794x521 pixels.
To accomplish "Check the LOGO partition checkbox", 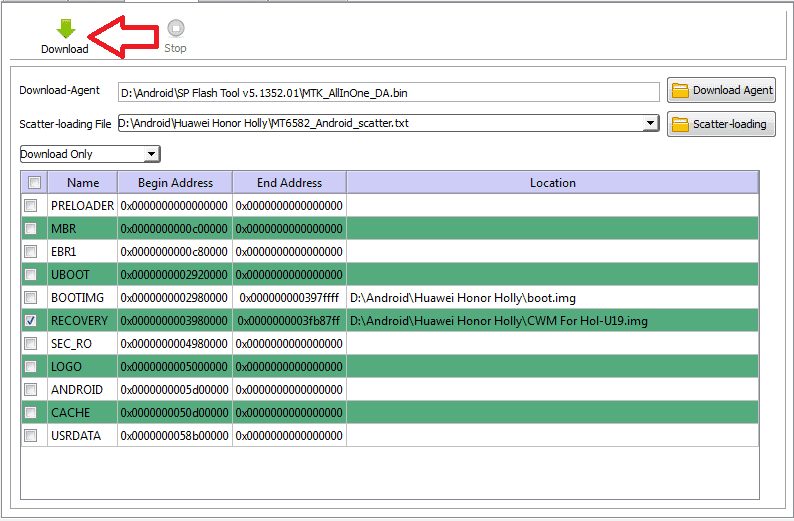I will (31, 366).
